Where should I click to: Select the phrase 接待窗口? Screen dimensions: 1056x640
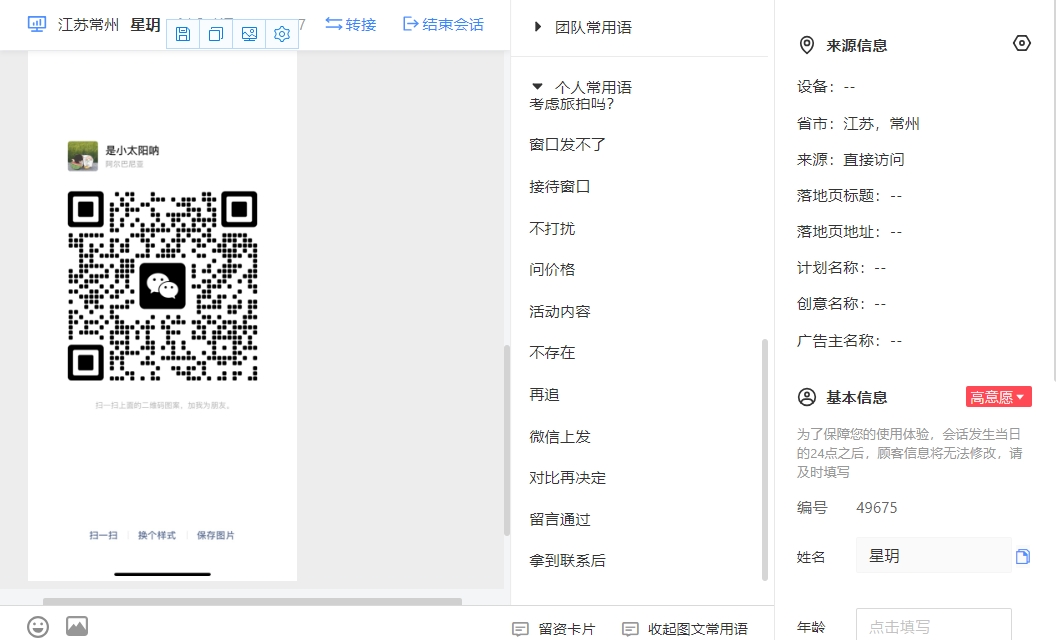[560, 186]
